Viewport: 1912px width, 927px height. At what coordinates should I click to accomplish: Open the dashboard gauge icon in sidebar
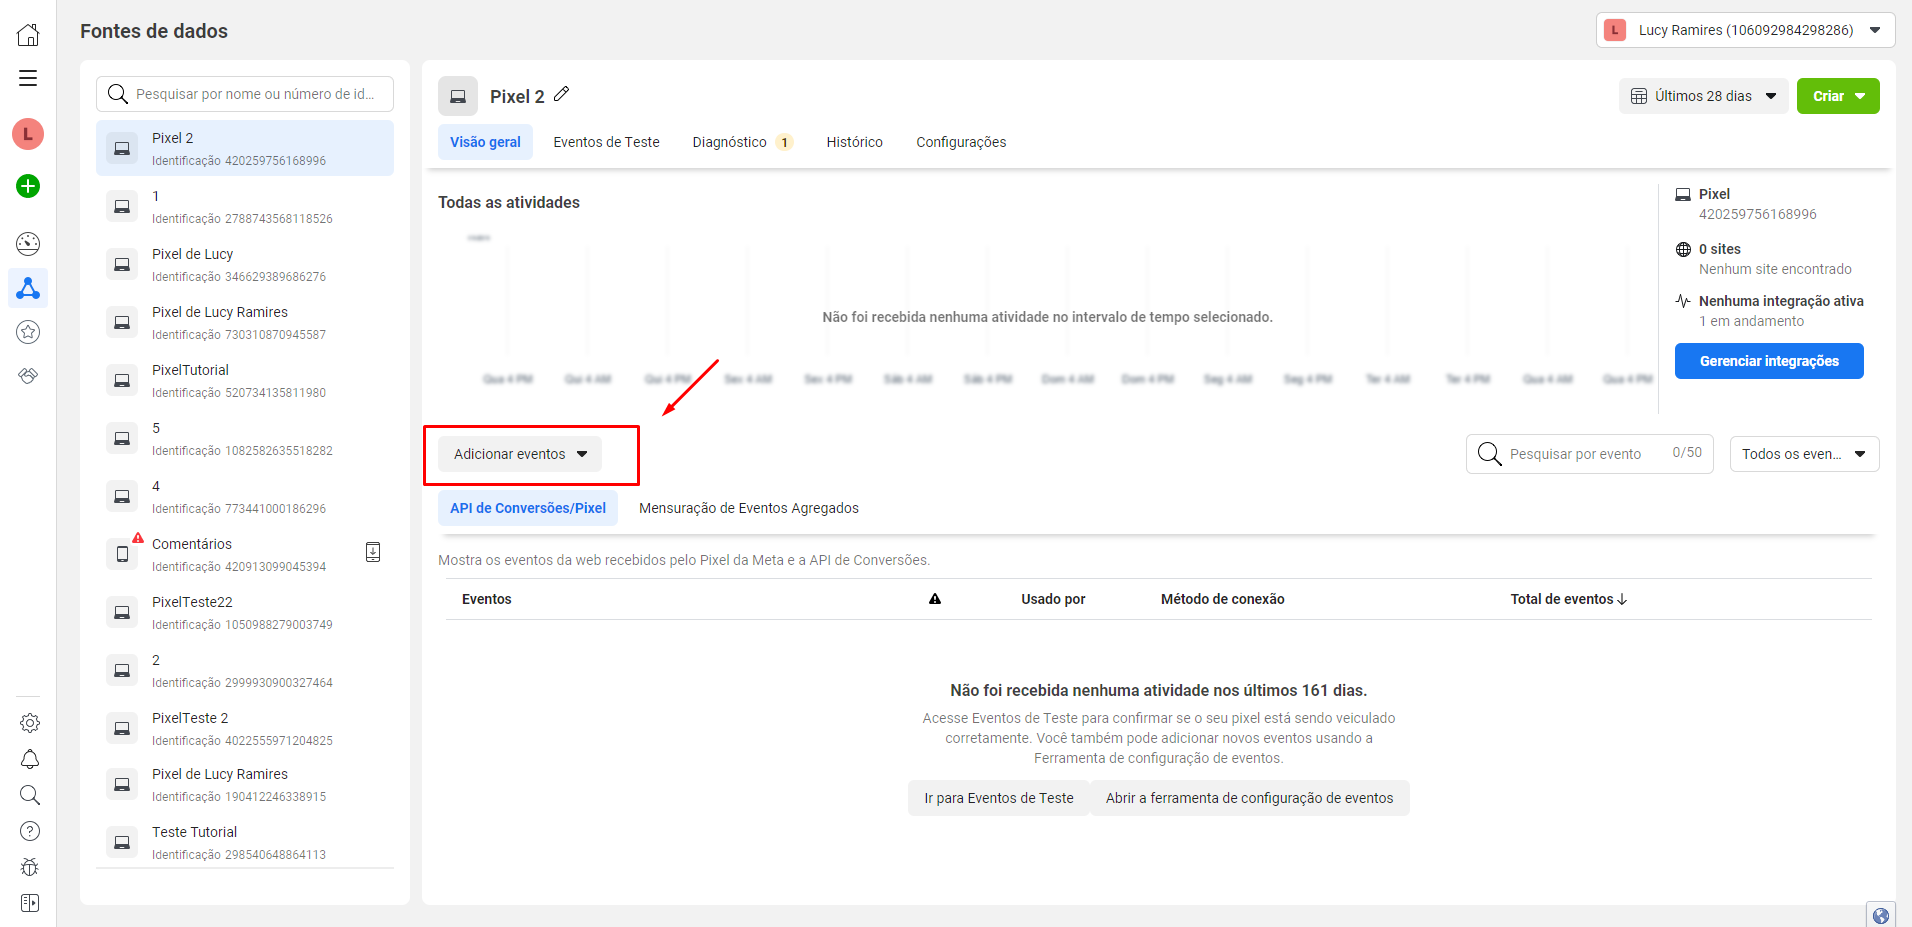28,244
